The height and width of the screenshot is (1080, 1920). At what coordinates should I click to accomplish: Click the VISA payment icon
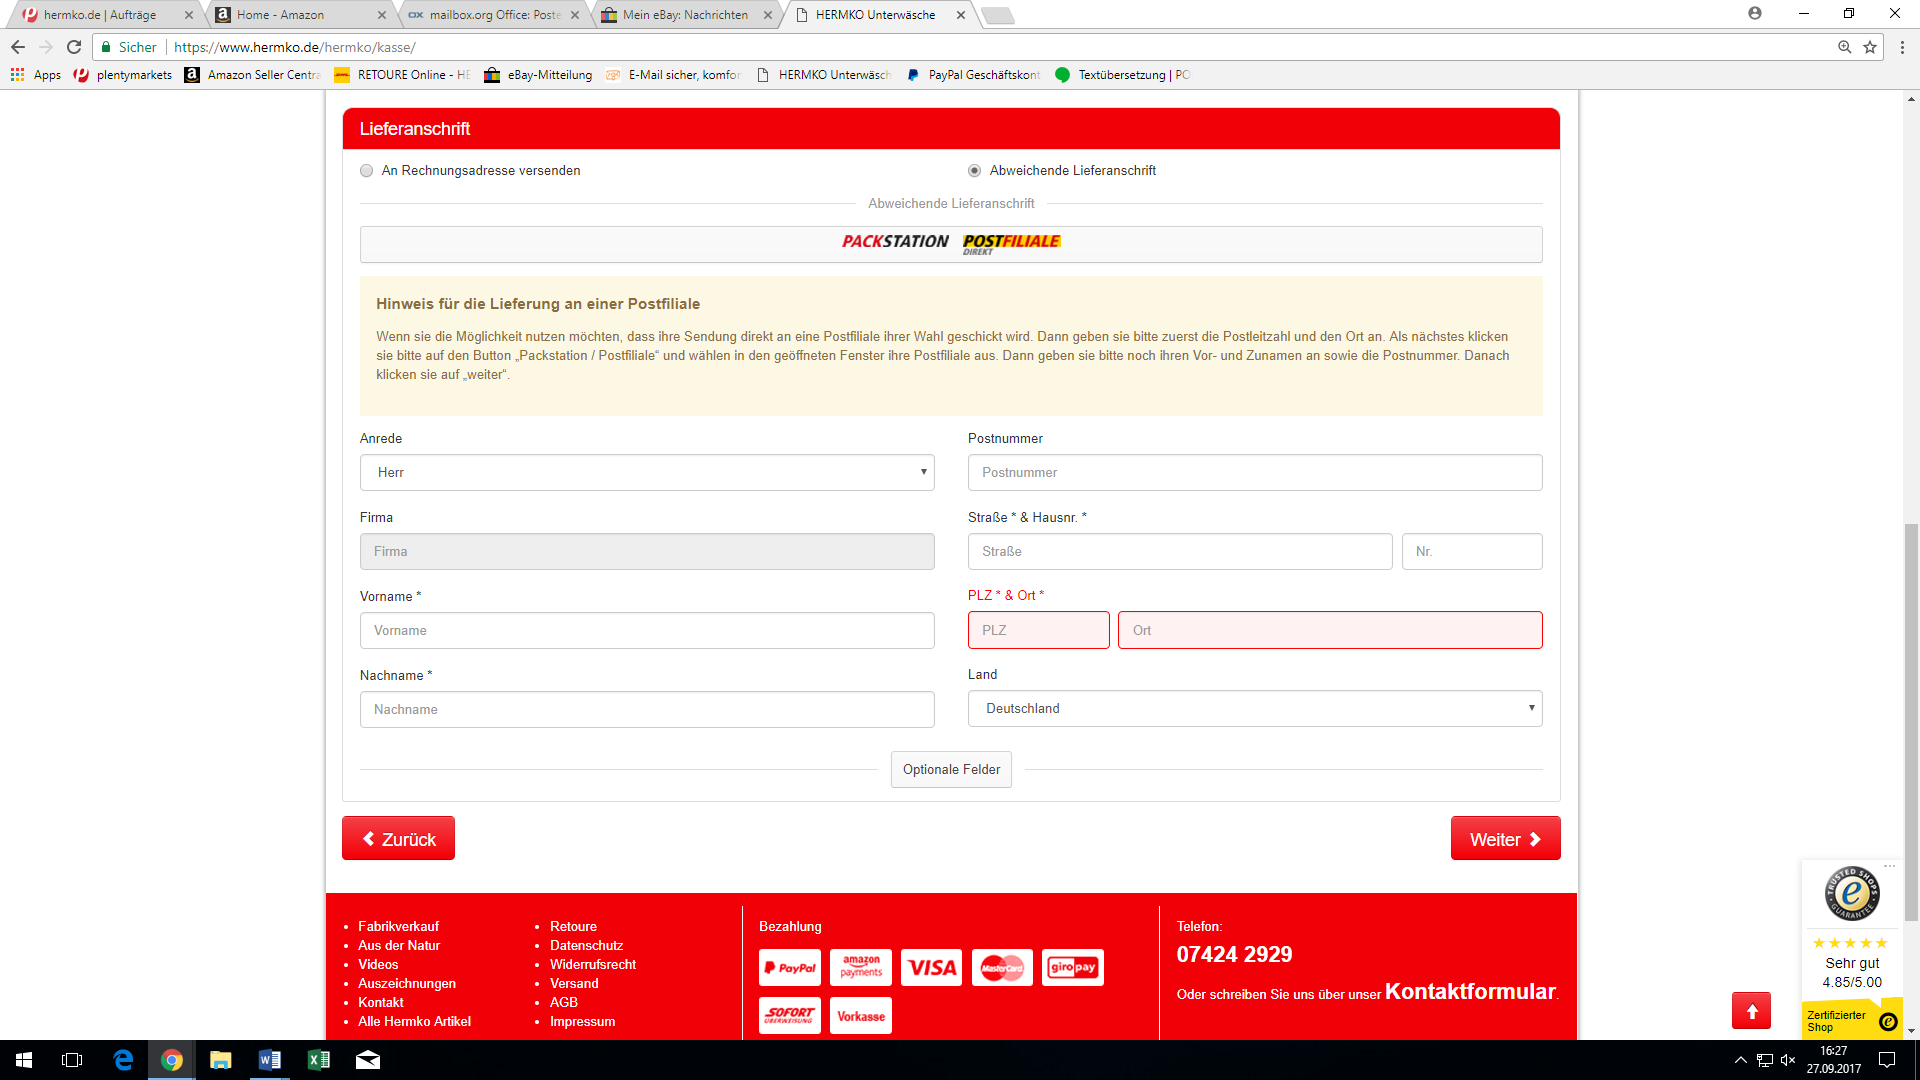[931, 967]
